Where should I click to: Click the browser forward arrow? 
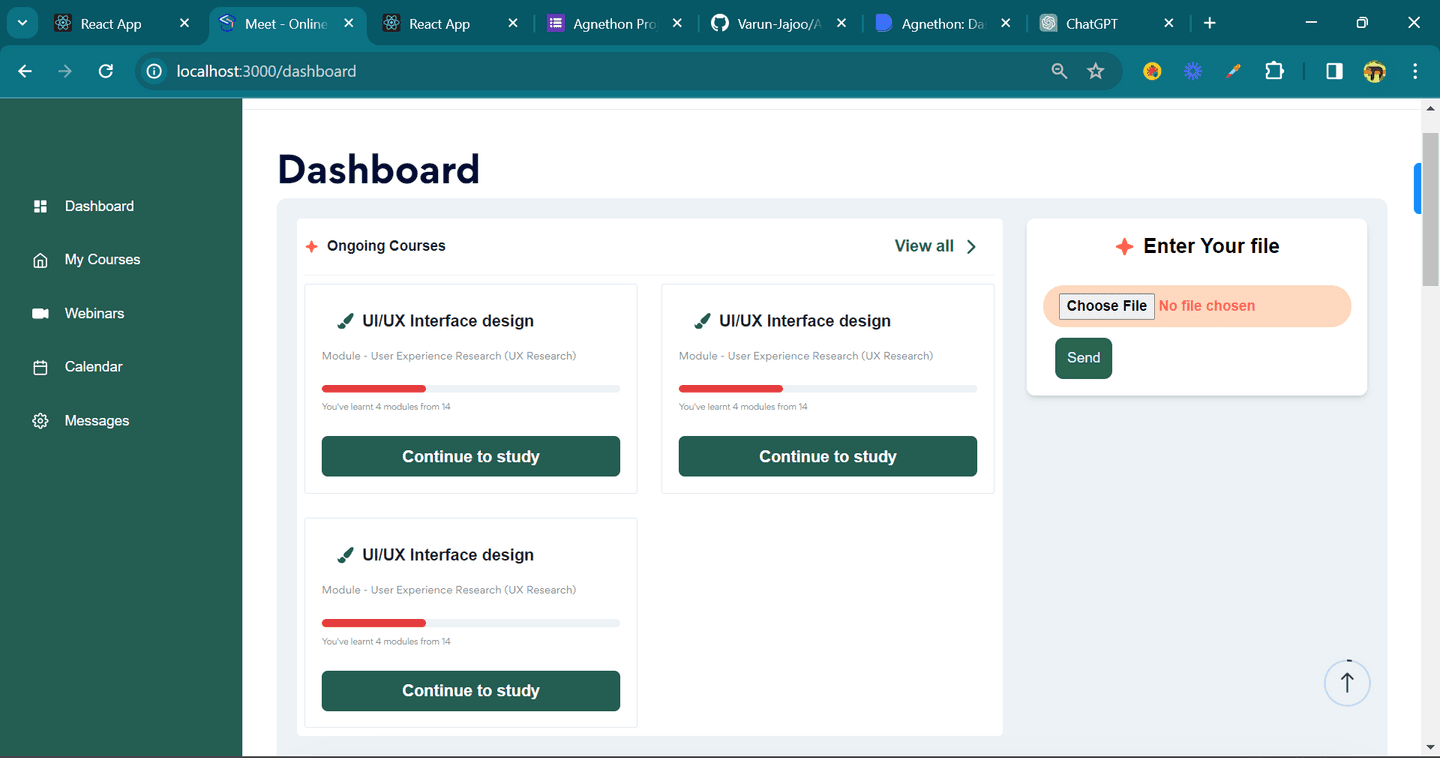pos(65,71)
